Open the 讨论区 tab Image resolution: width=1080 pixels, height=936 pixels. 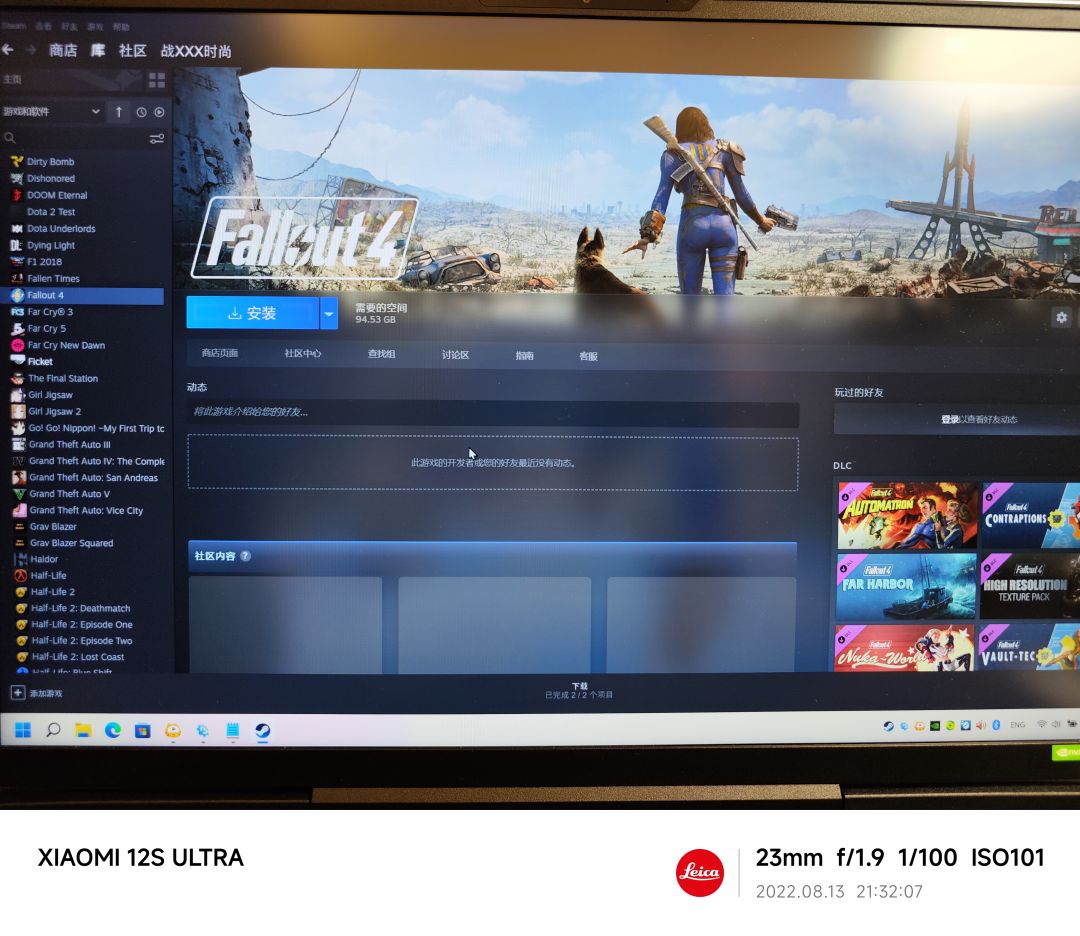[455, 355]
